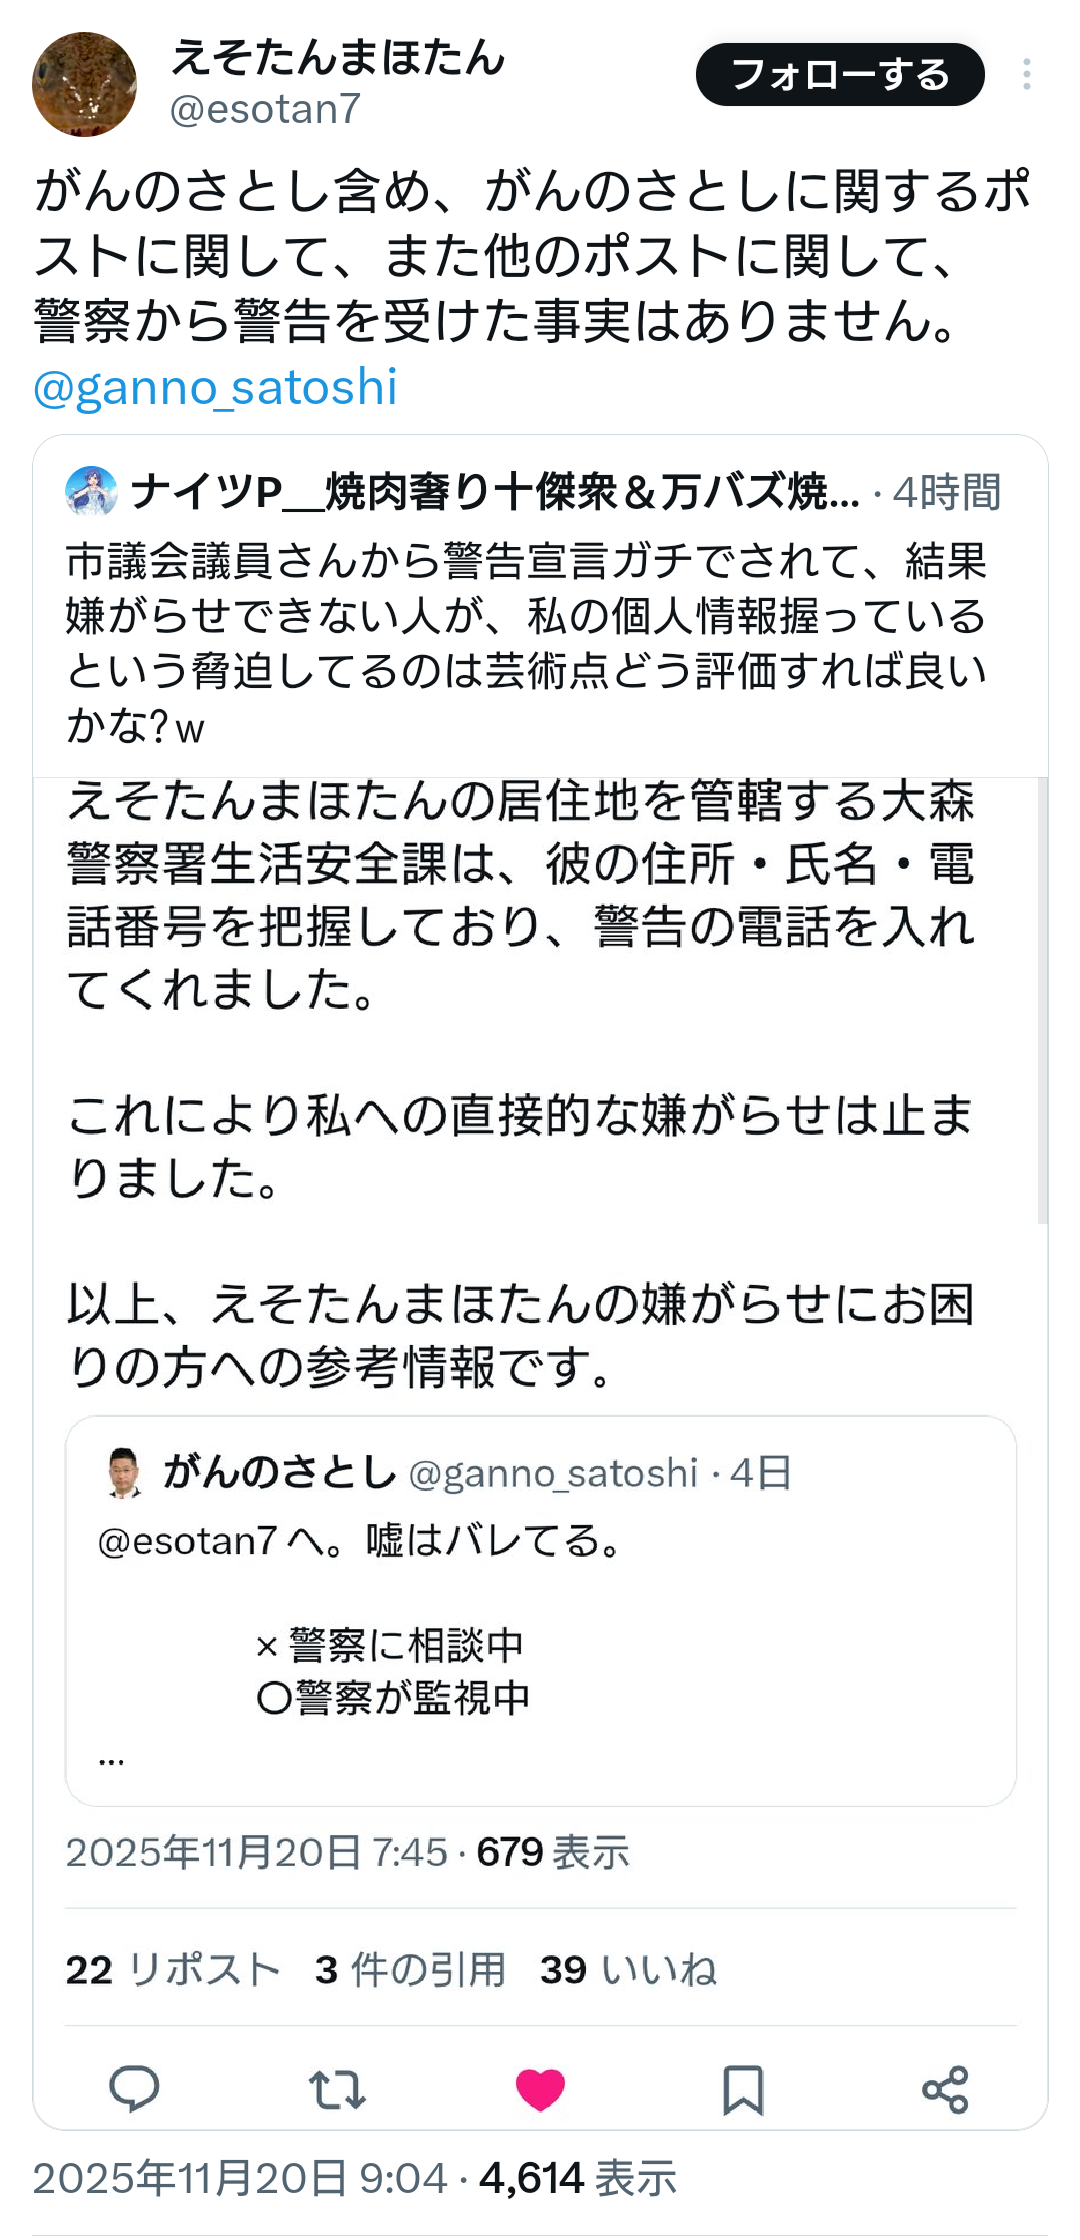Unlike the post via pink heart
Screen dimensions: 1080x2240
pos(540,2089)
